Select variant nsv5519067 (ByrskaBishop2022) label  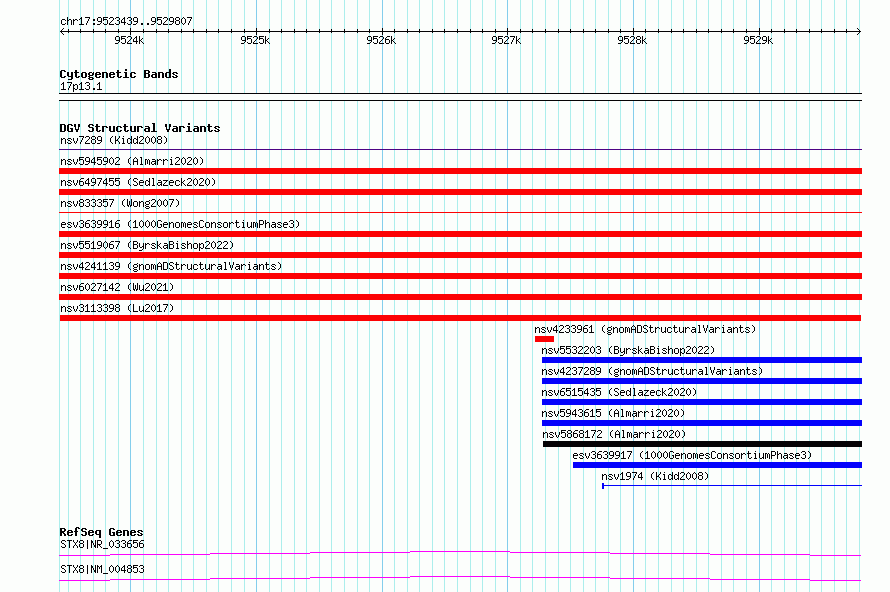(x=147, y=245)
